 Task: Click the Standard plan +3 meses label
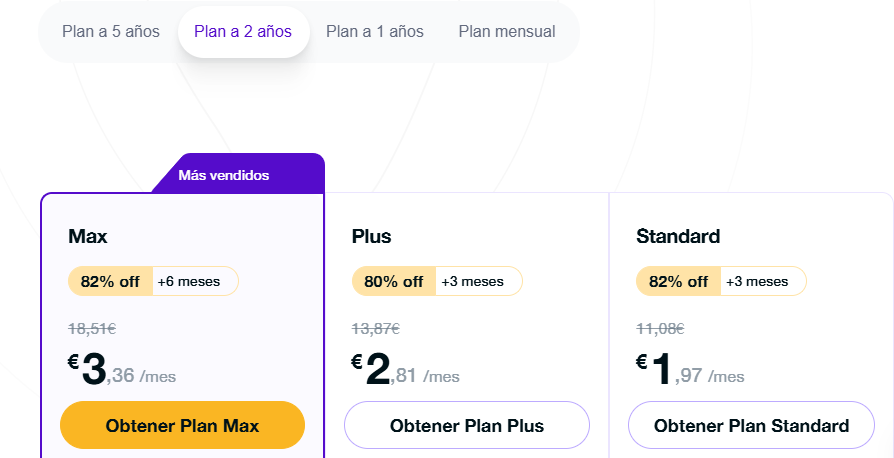click(x=757, y=282)
